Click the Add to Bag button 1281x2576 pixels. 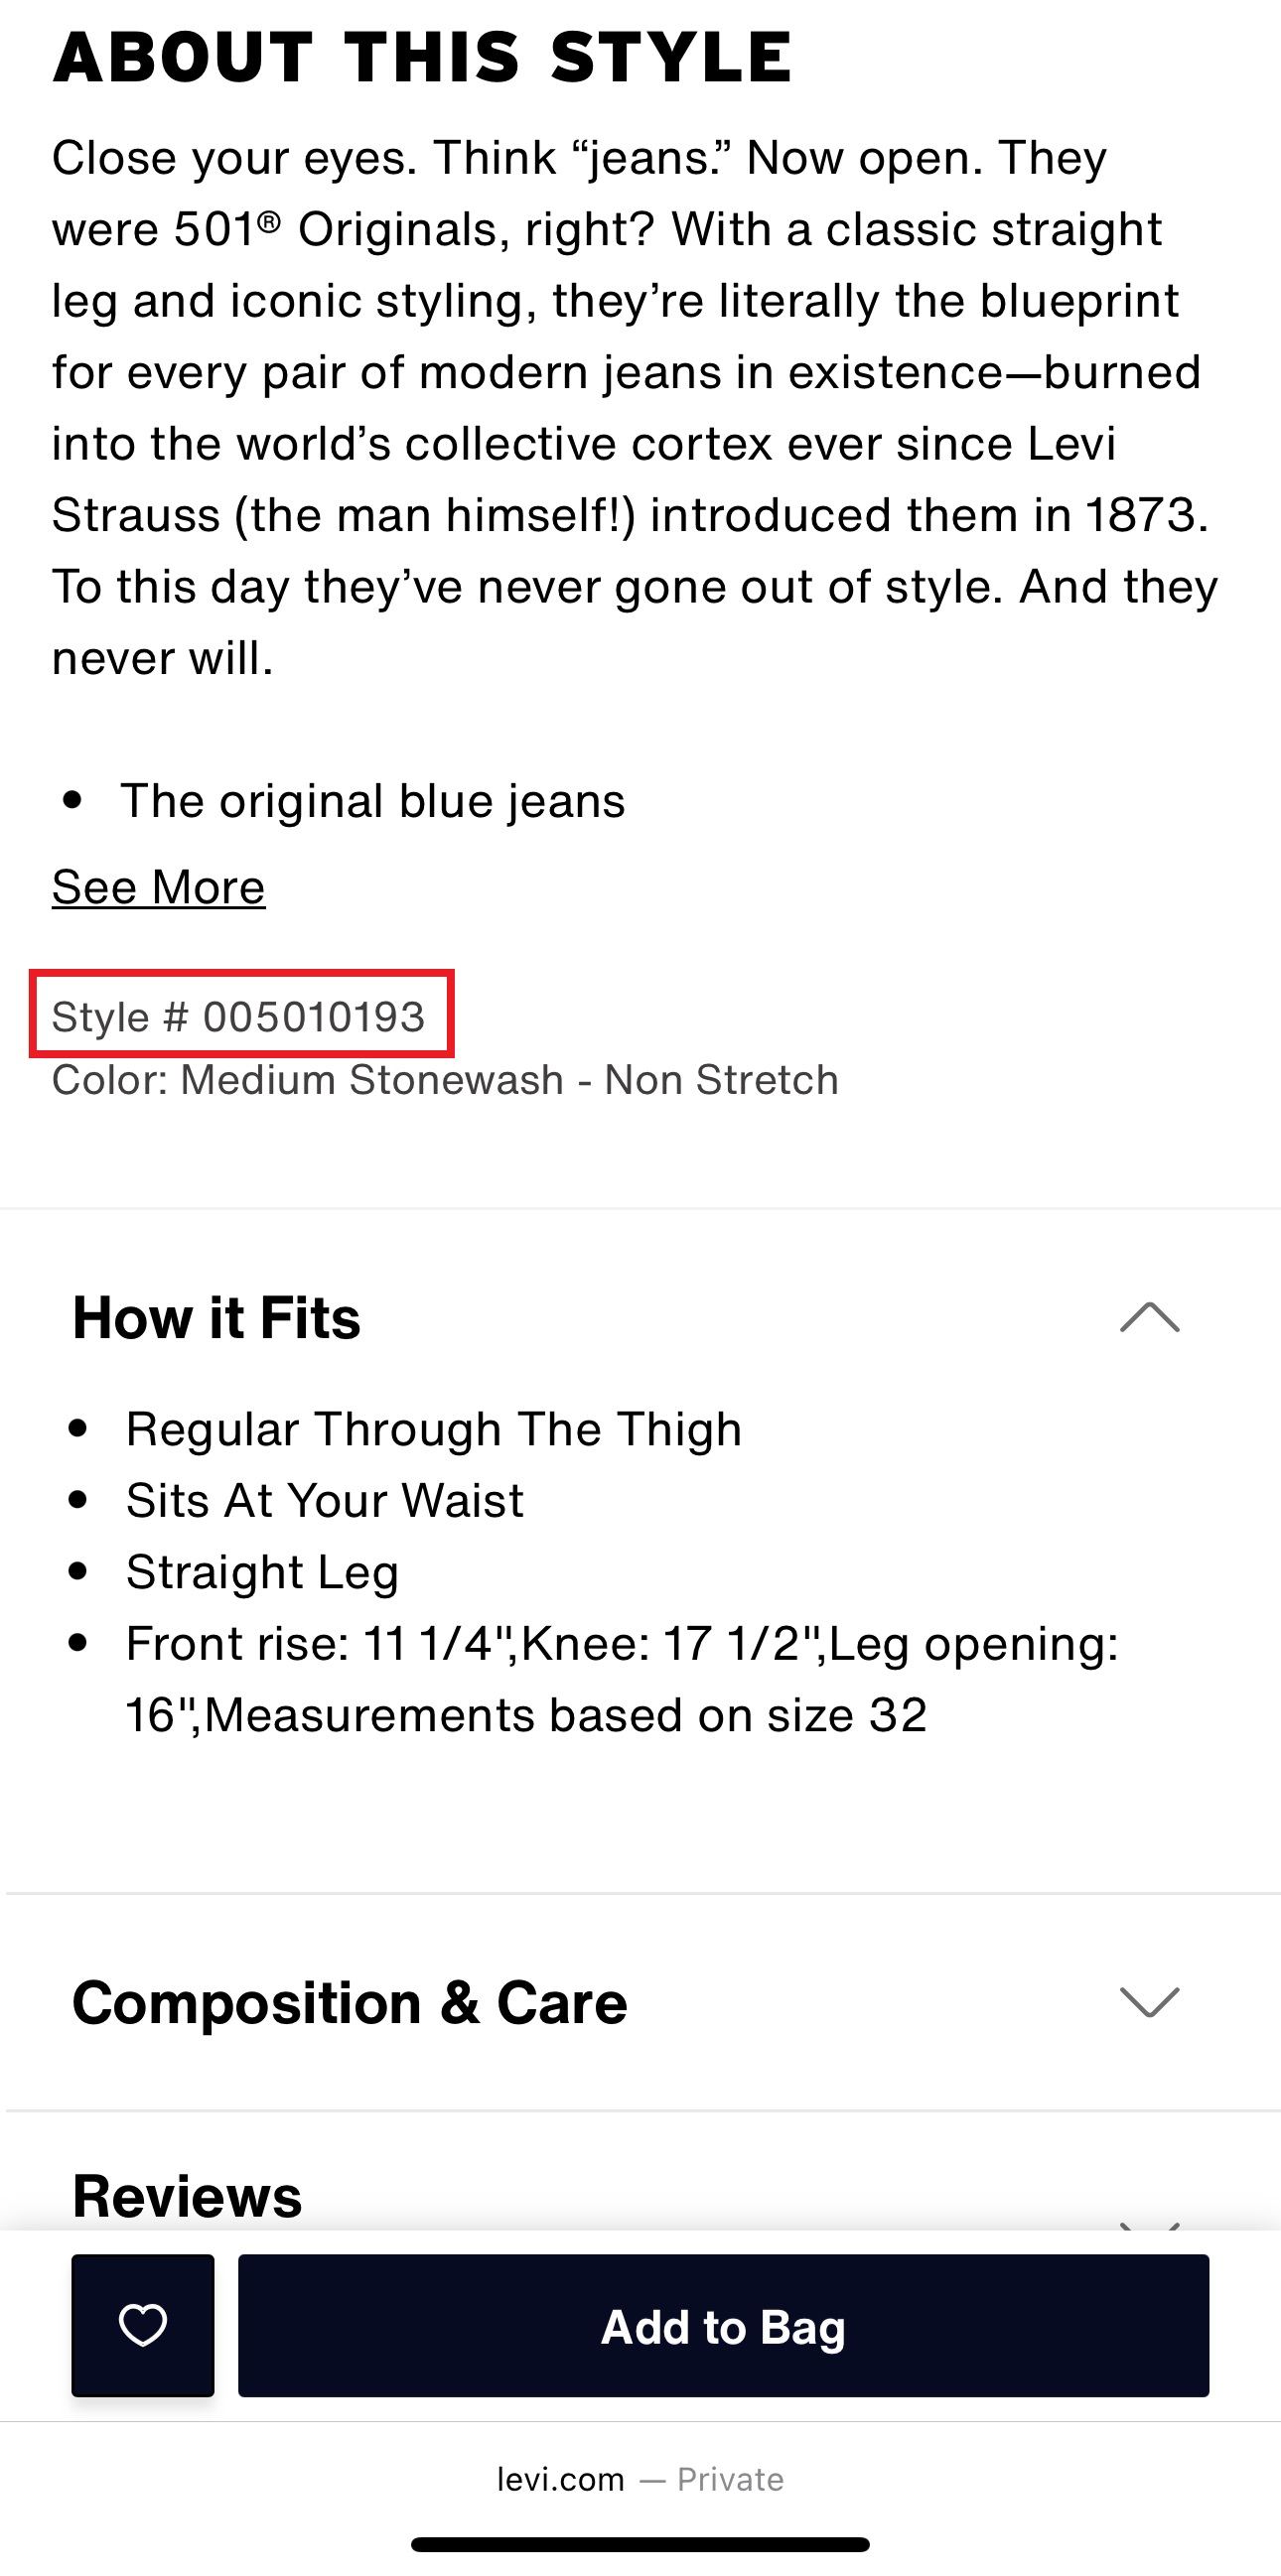tap(723, 2325)
